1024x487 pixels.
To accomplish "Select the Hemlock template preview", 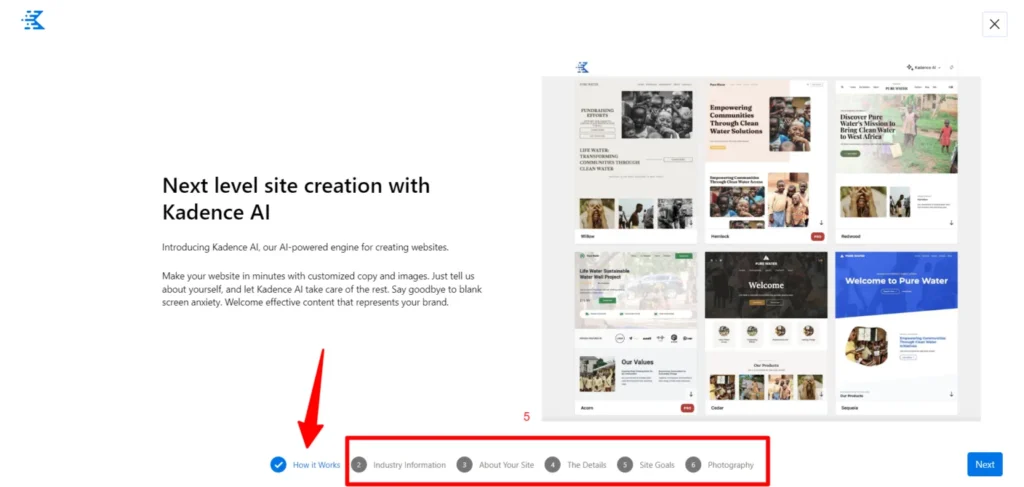I will tap(766, 162).
